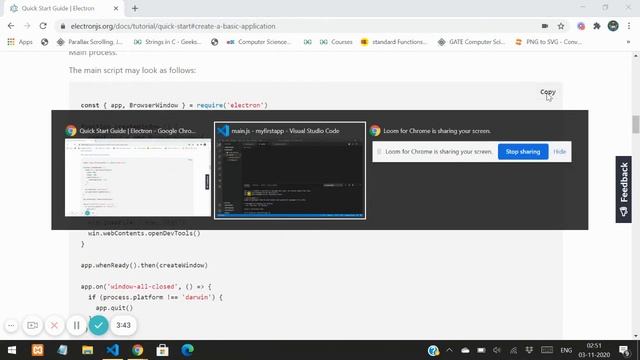
Task: Finish recording with the checkmark button
Action: coord(98,325)
